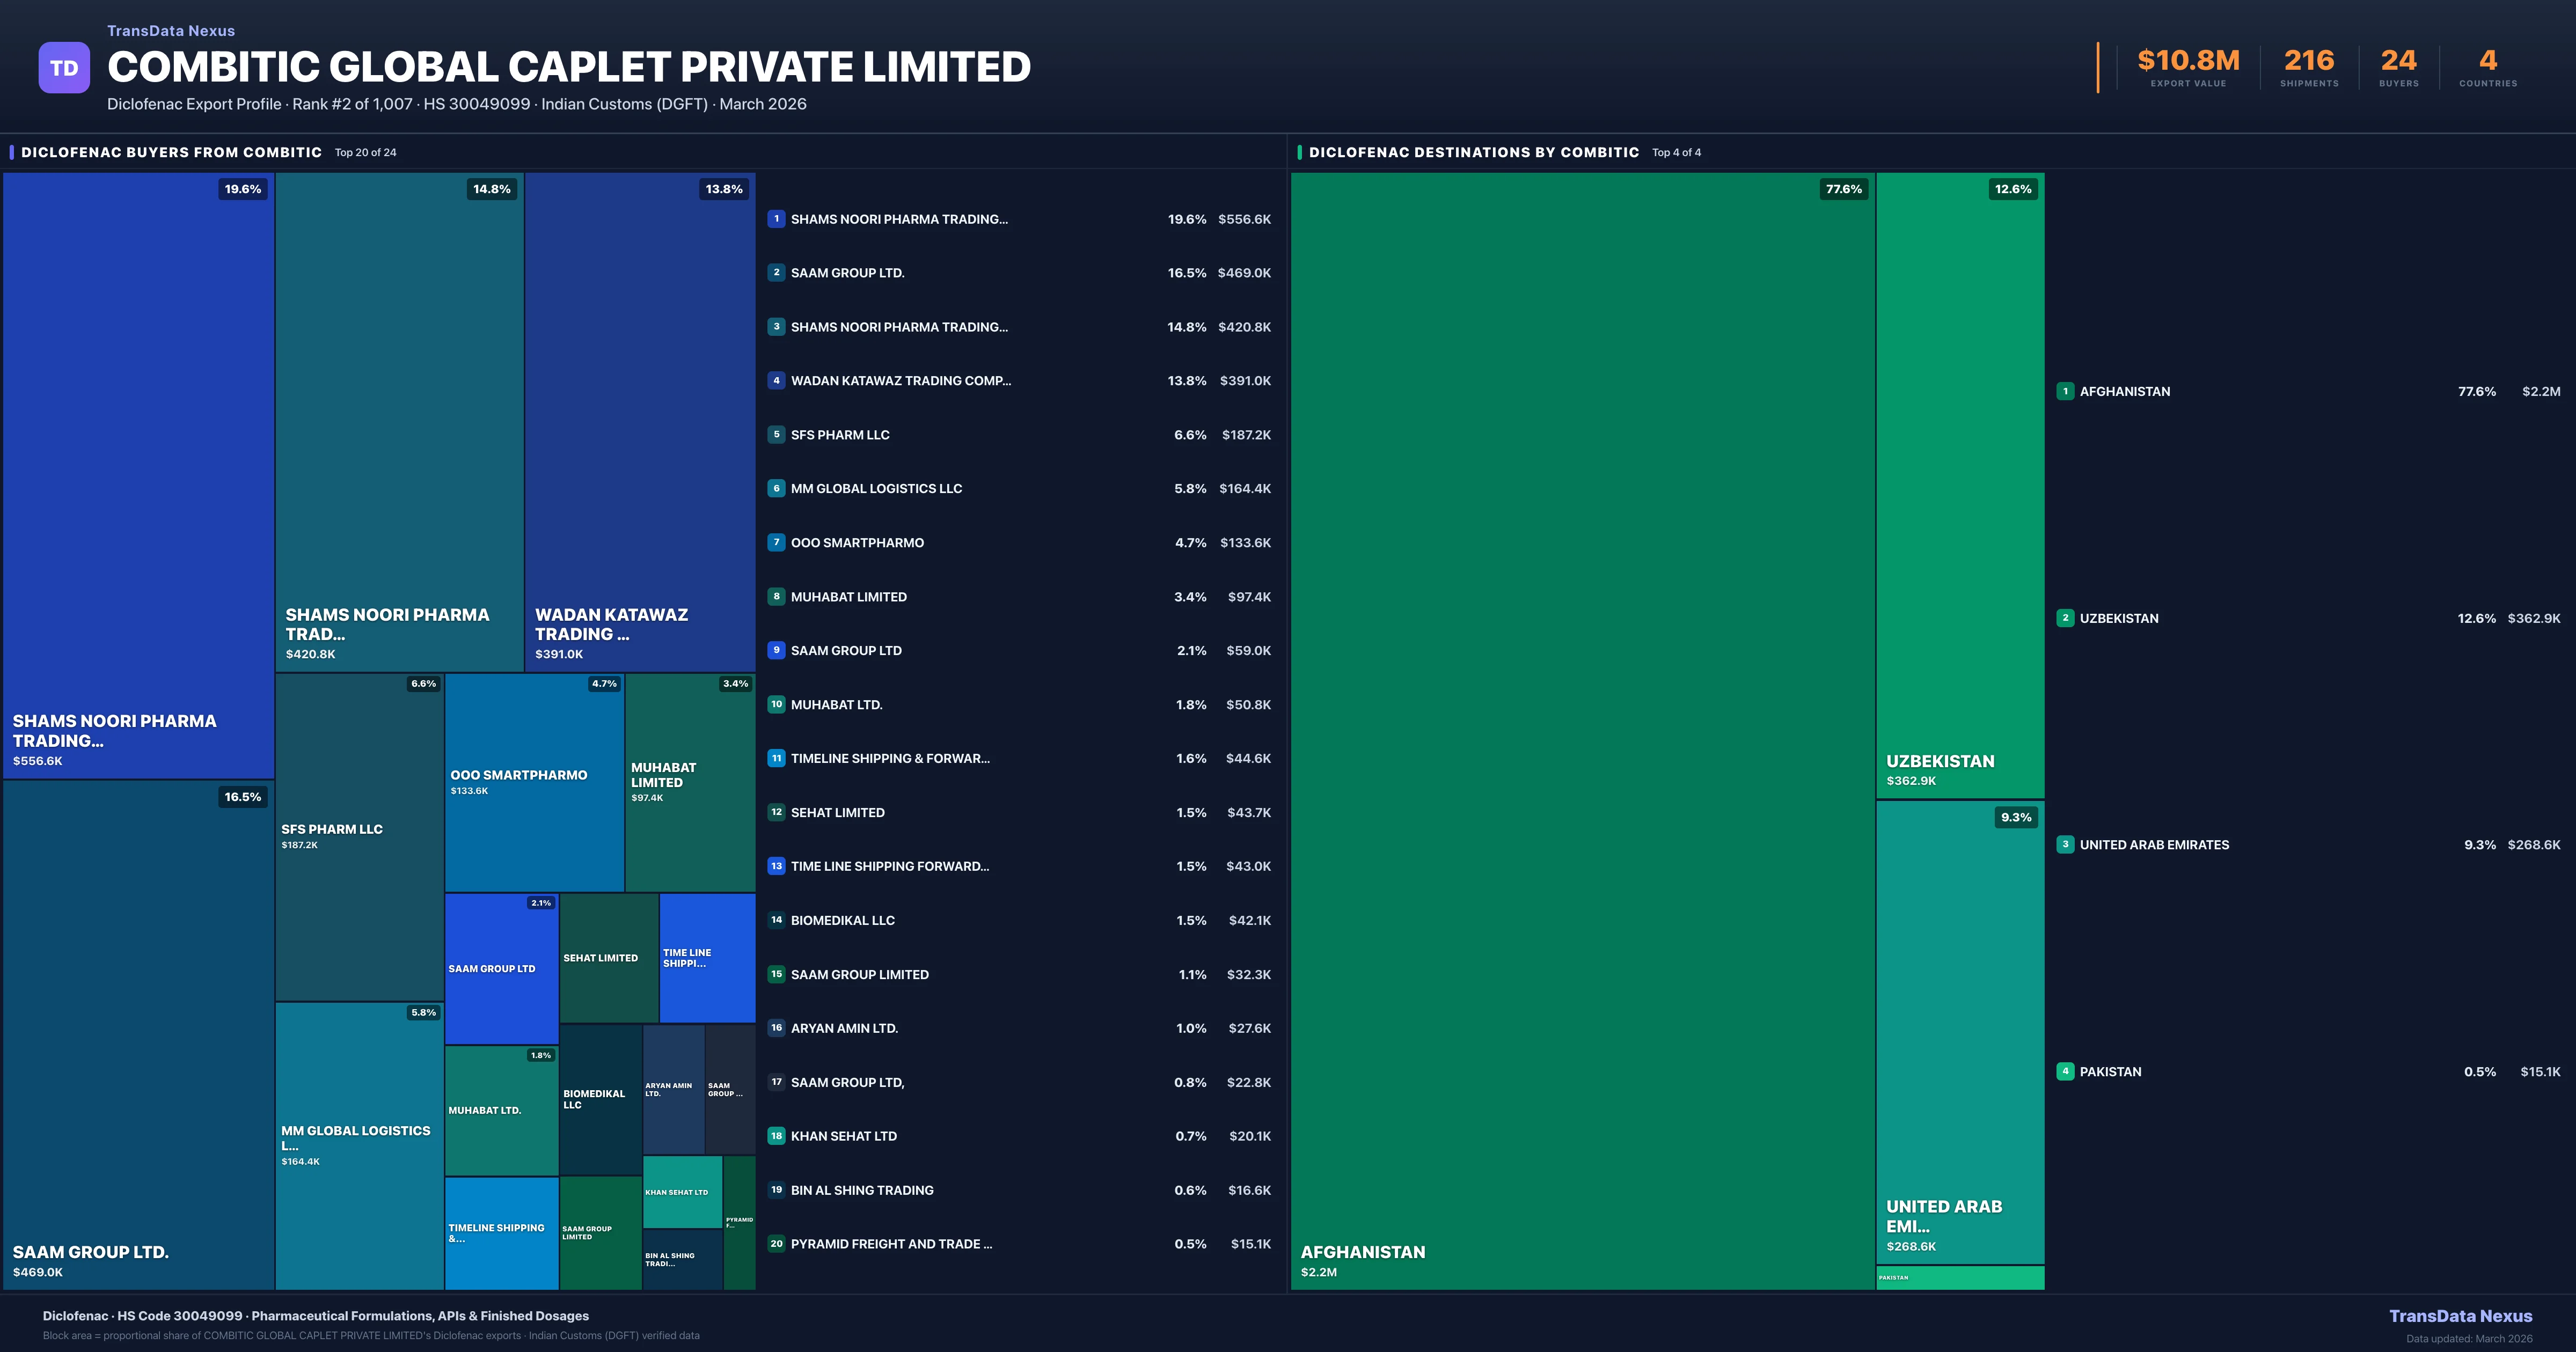
Task: Click rank 5 badge next to SFS Pharm LLC
Action: [x=776, y=435]
